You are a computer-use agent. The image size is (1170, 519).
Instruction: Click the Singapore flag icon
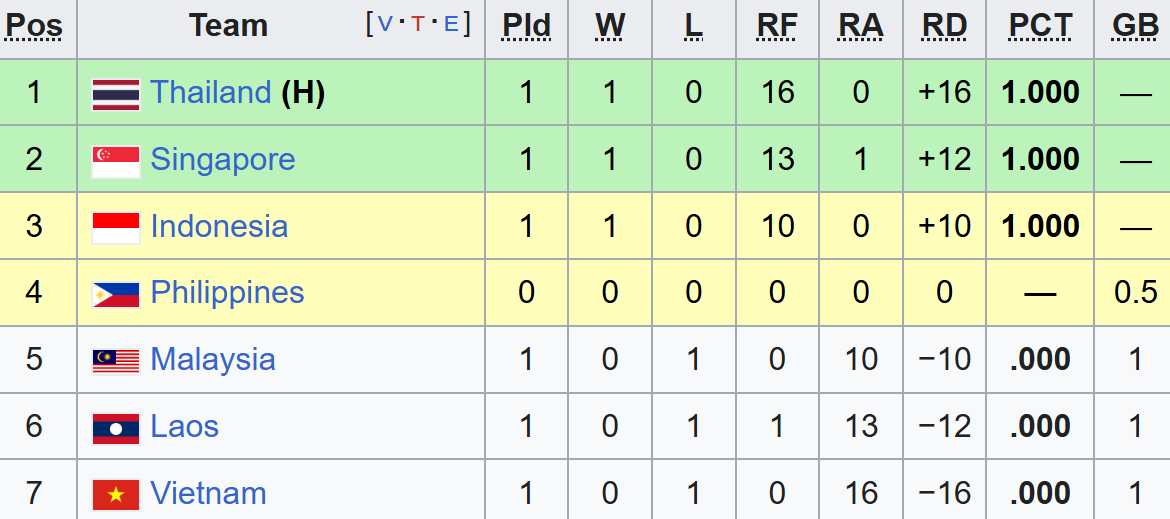point(116,160)
